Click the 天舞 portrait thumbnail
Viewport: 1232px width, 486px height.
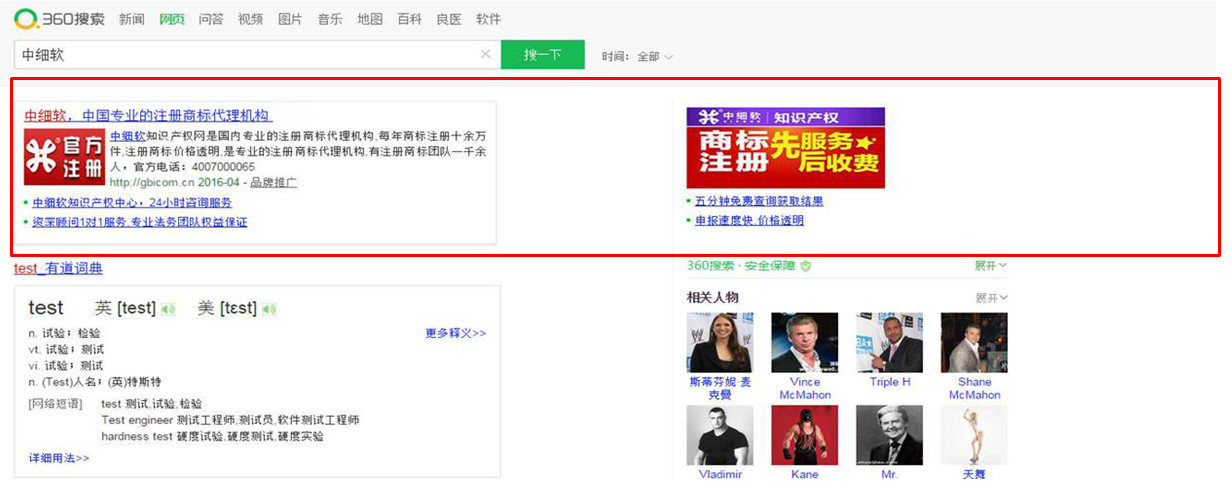[x=974, y=435]
